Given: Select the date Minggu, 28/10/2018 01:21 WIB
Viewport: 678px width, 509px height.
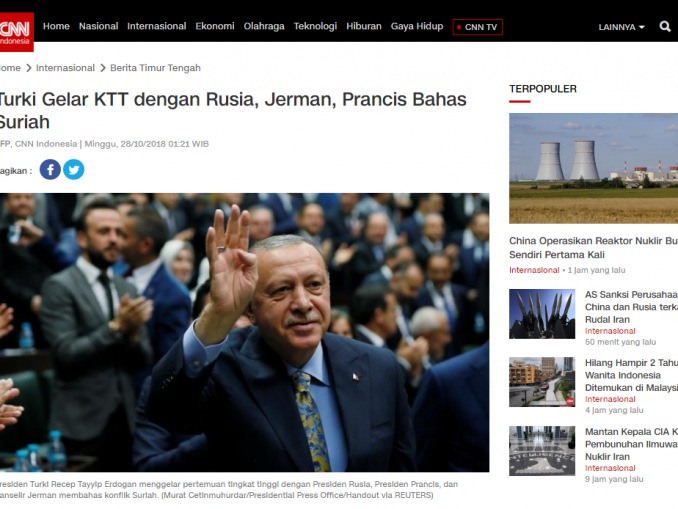Looking at the screenshot, I should pyautogui.click(x=147, y=144).
